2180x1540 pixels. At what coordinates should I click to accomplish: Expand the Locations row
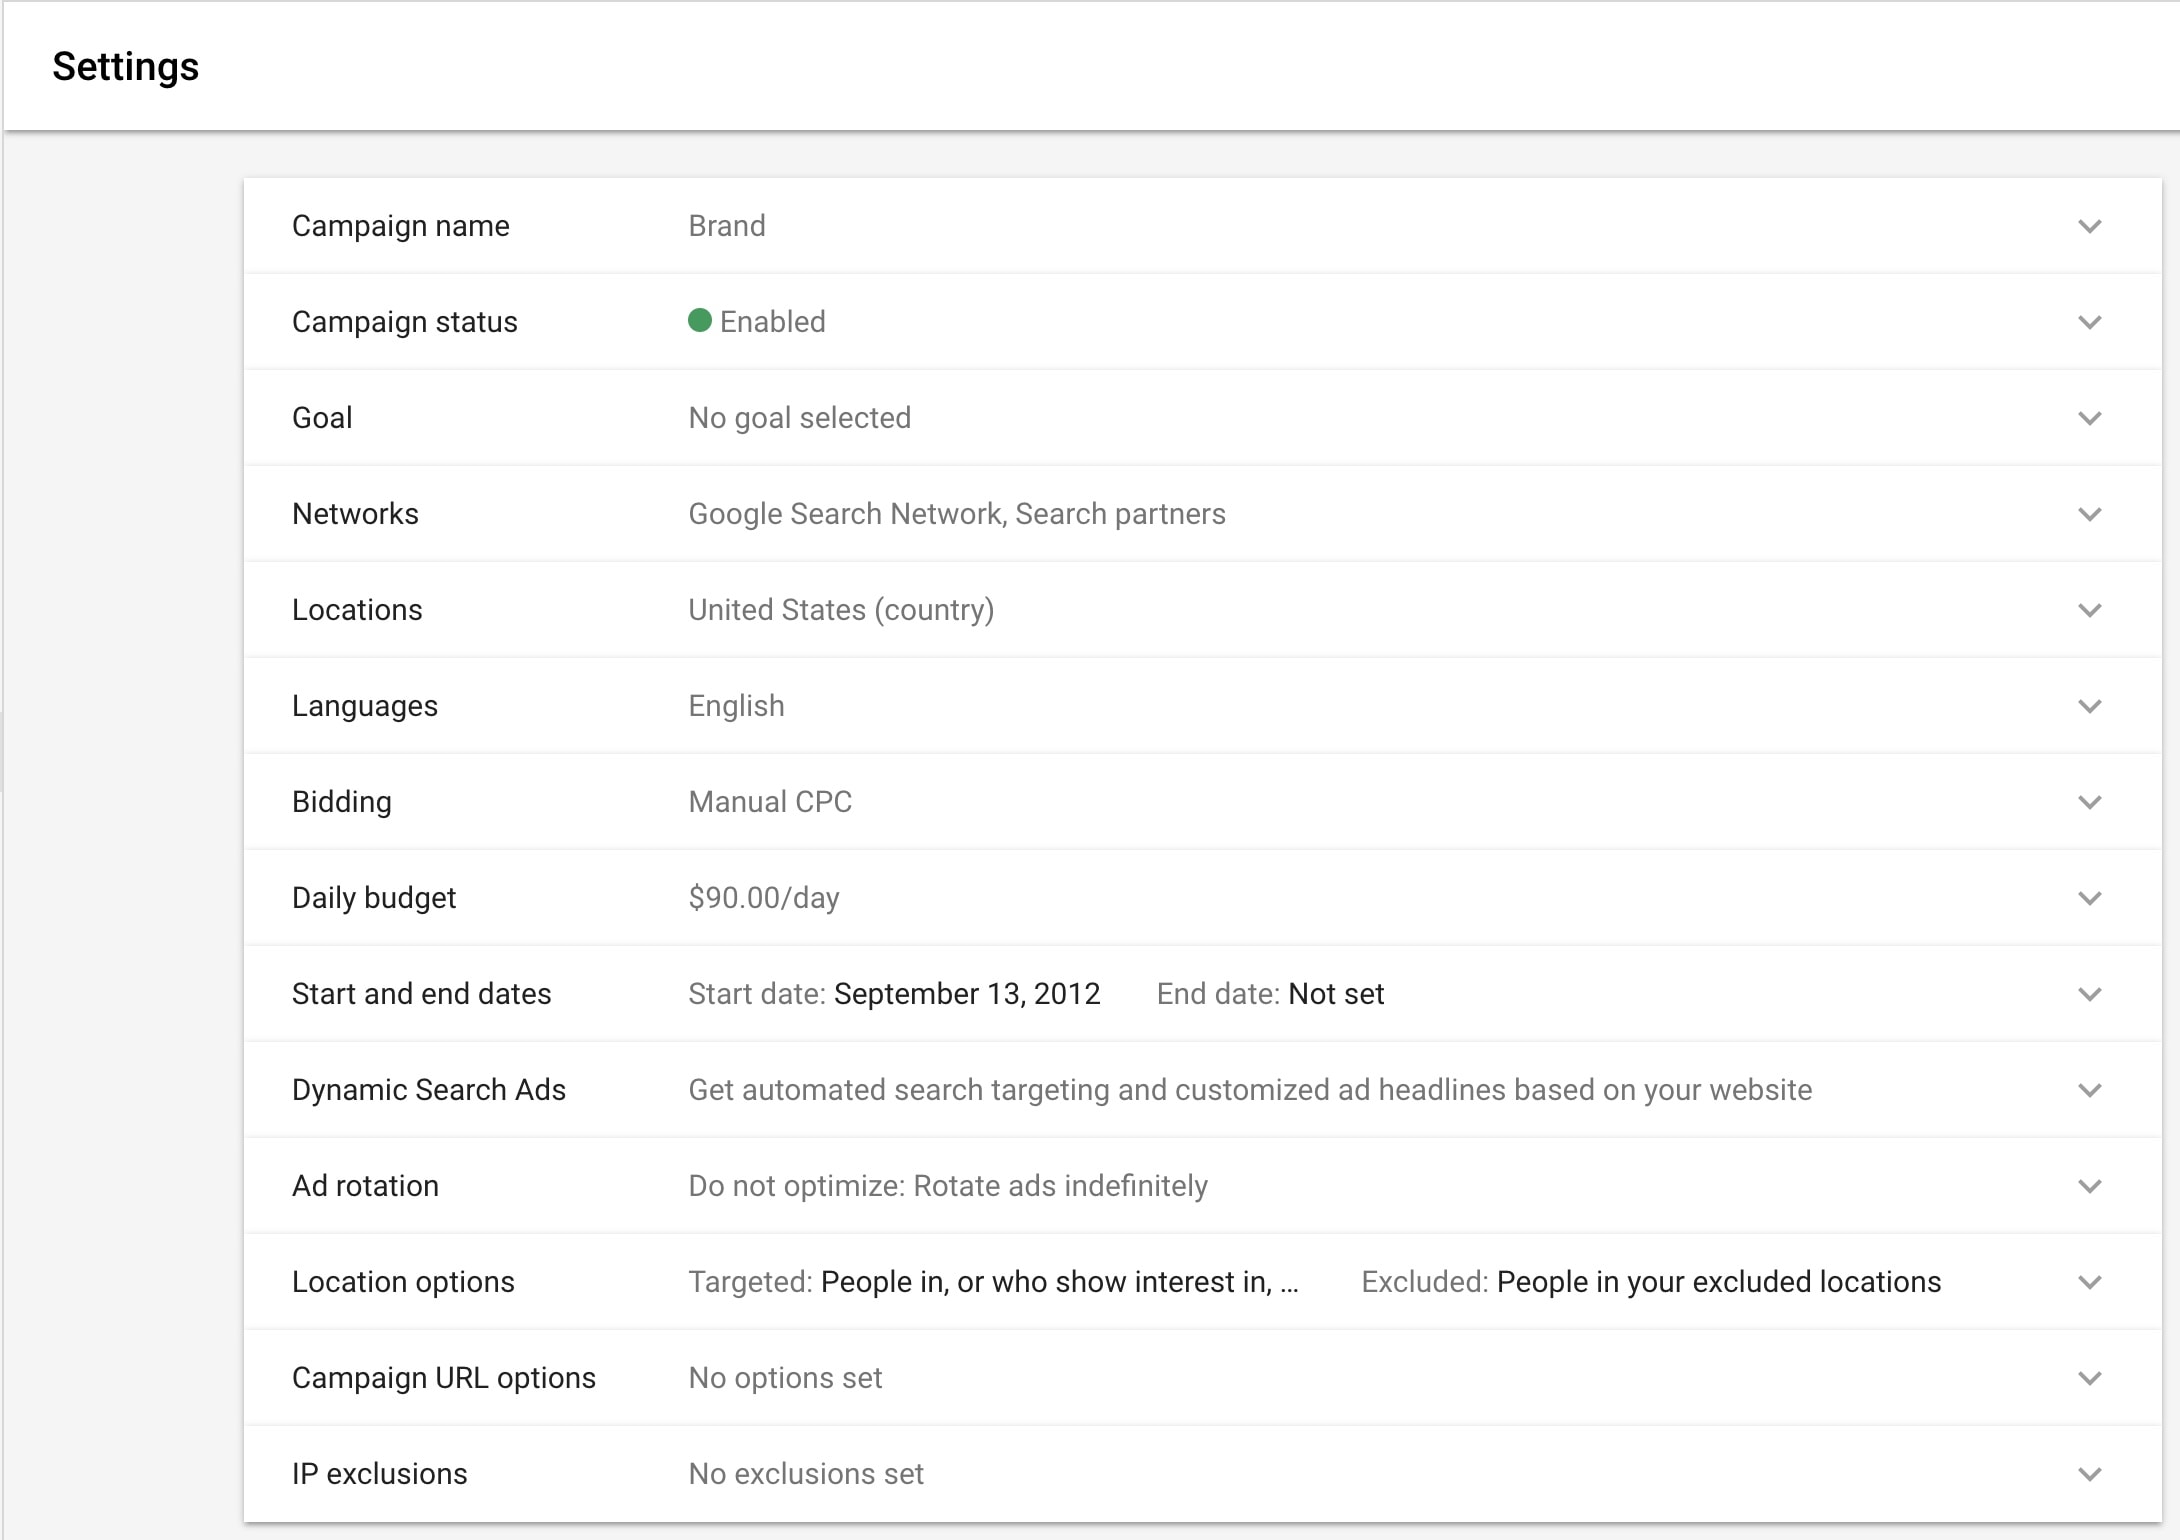coord(2090,610)
